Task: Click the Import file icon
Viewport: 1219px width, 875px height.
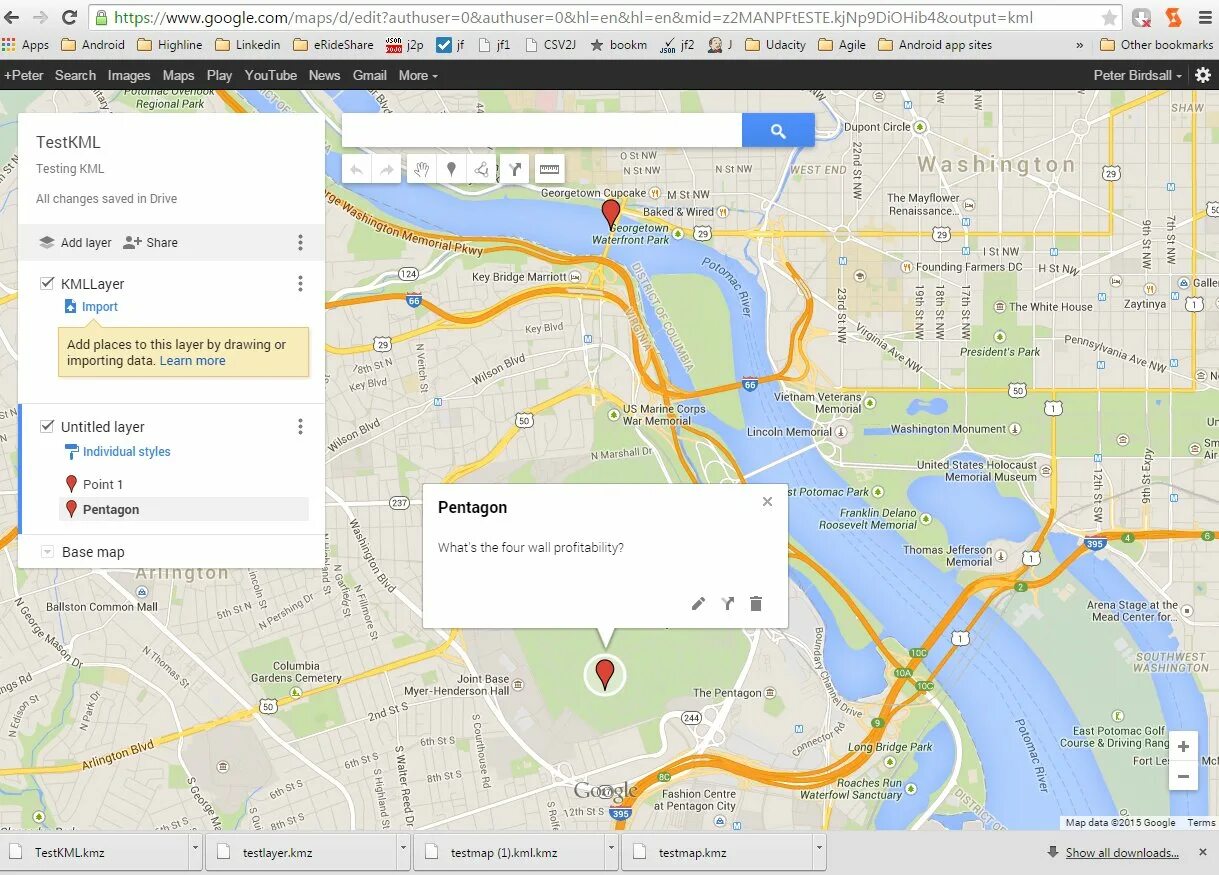Action: [71, 307]
